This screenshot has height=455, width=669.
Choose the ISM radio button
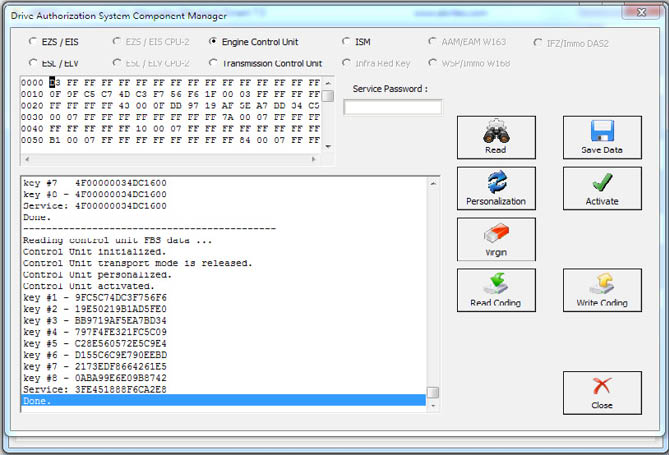pos(347,42)
